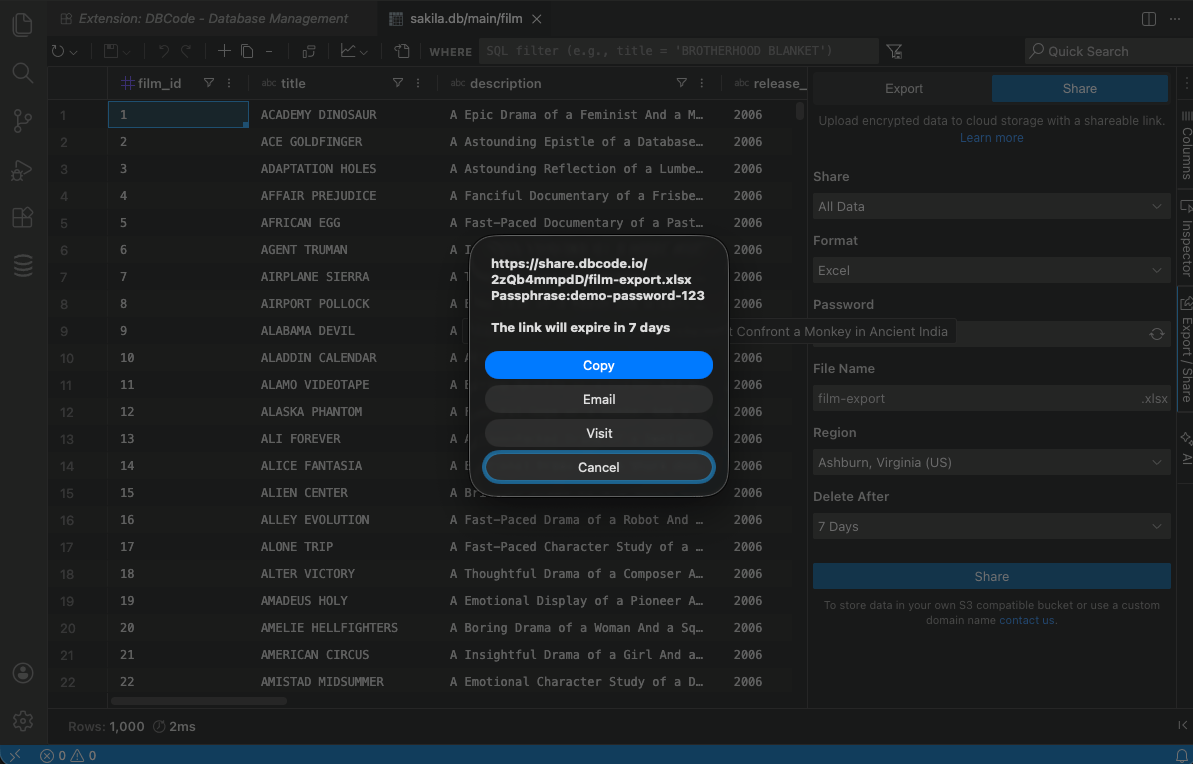Regenerate password with the refresh icon
1193x764 pixels.
(1157, 334)
